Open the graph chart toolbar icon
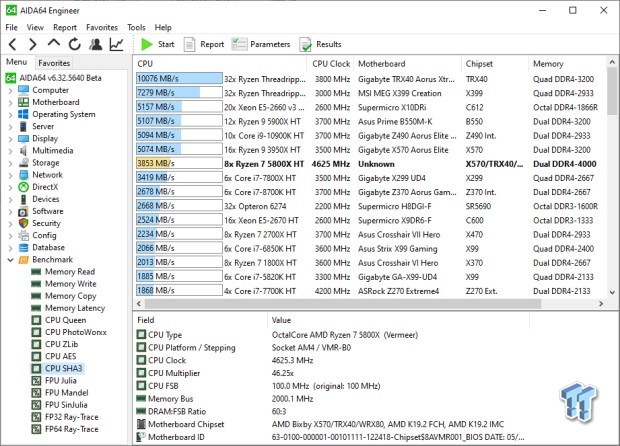Viewport: 620px width, 446px height. pos(117,44)
